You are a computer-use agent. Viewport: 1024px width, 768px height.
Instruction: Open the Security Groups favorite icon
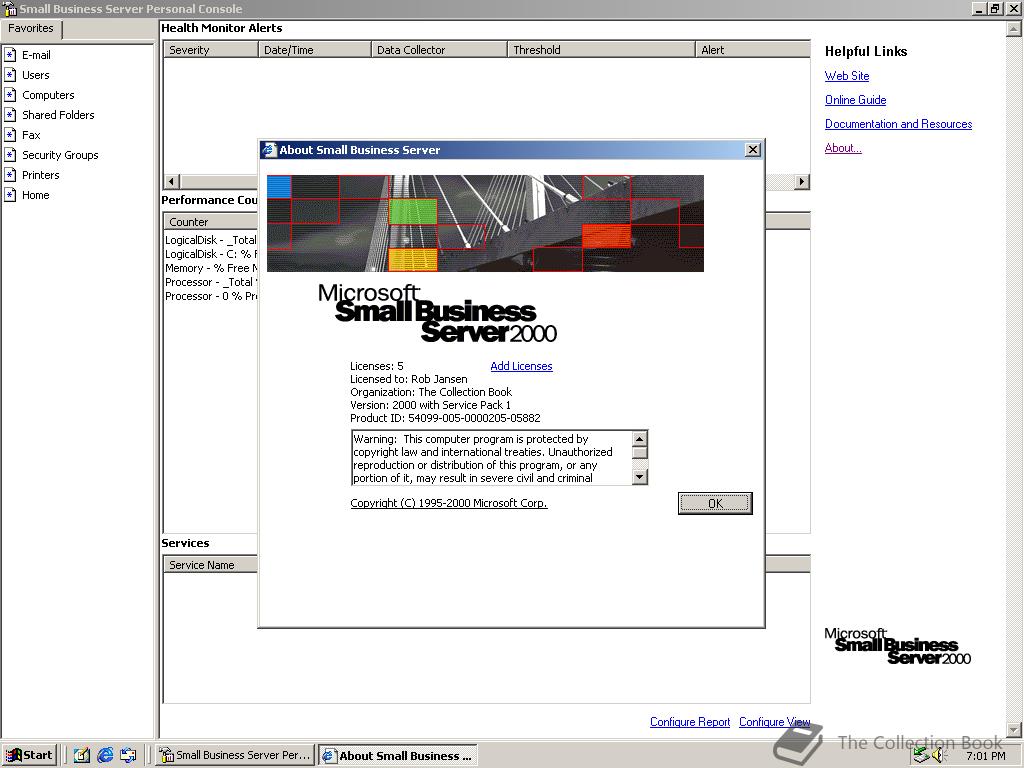pos(10,155)
